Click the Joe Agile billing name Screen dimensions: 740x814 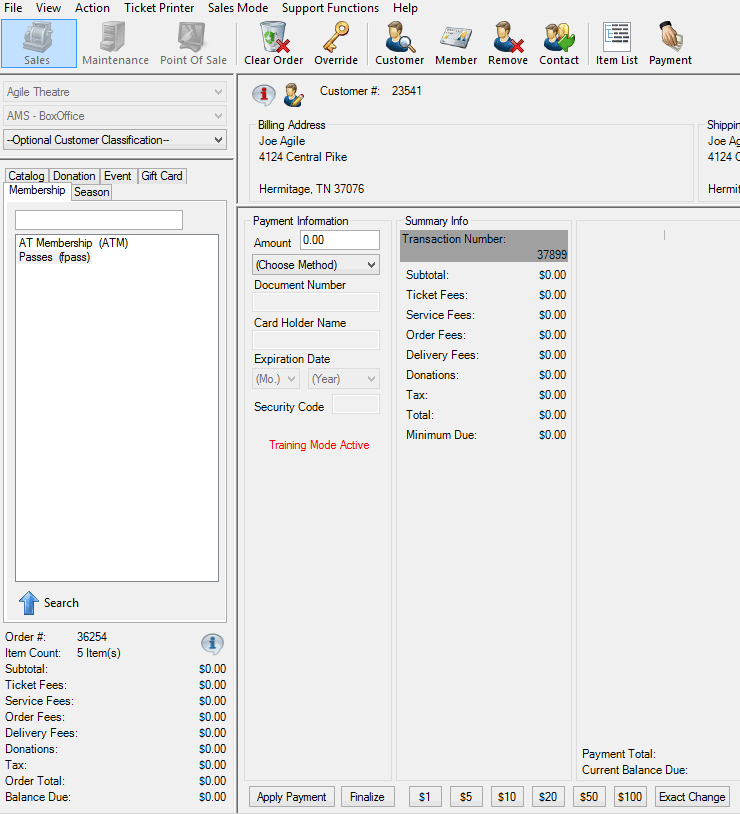(282, 141)
